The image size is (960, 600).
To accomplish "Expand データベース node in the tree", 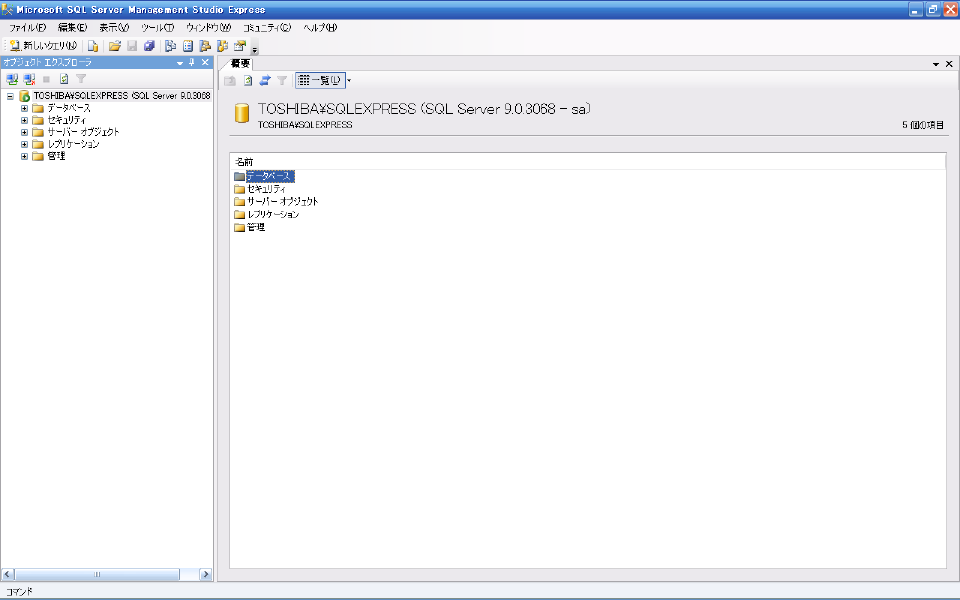I will [x=24, y=108].
